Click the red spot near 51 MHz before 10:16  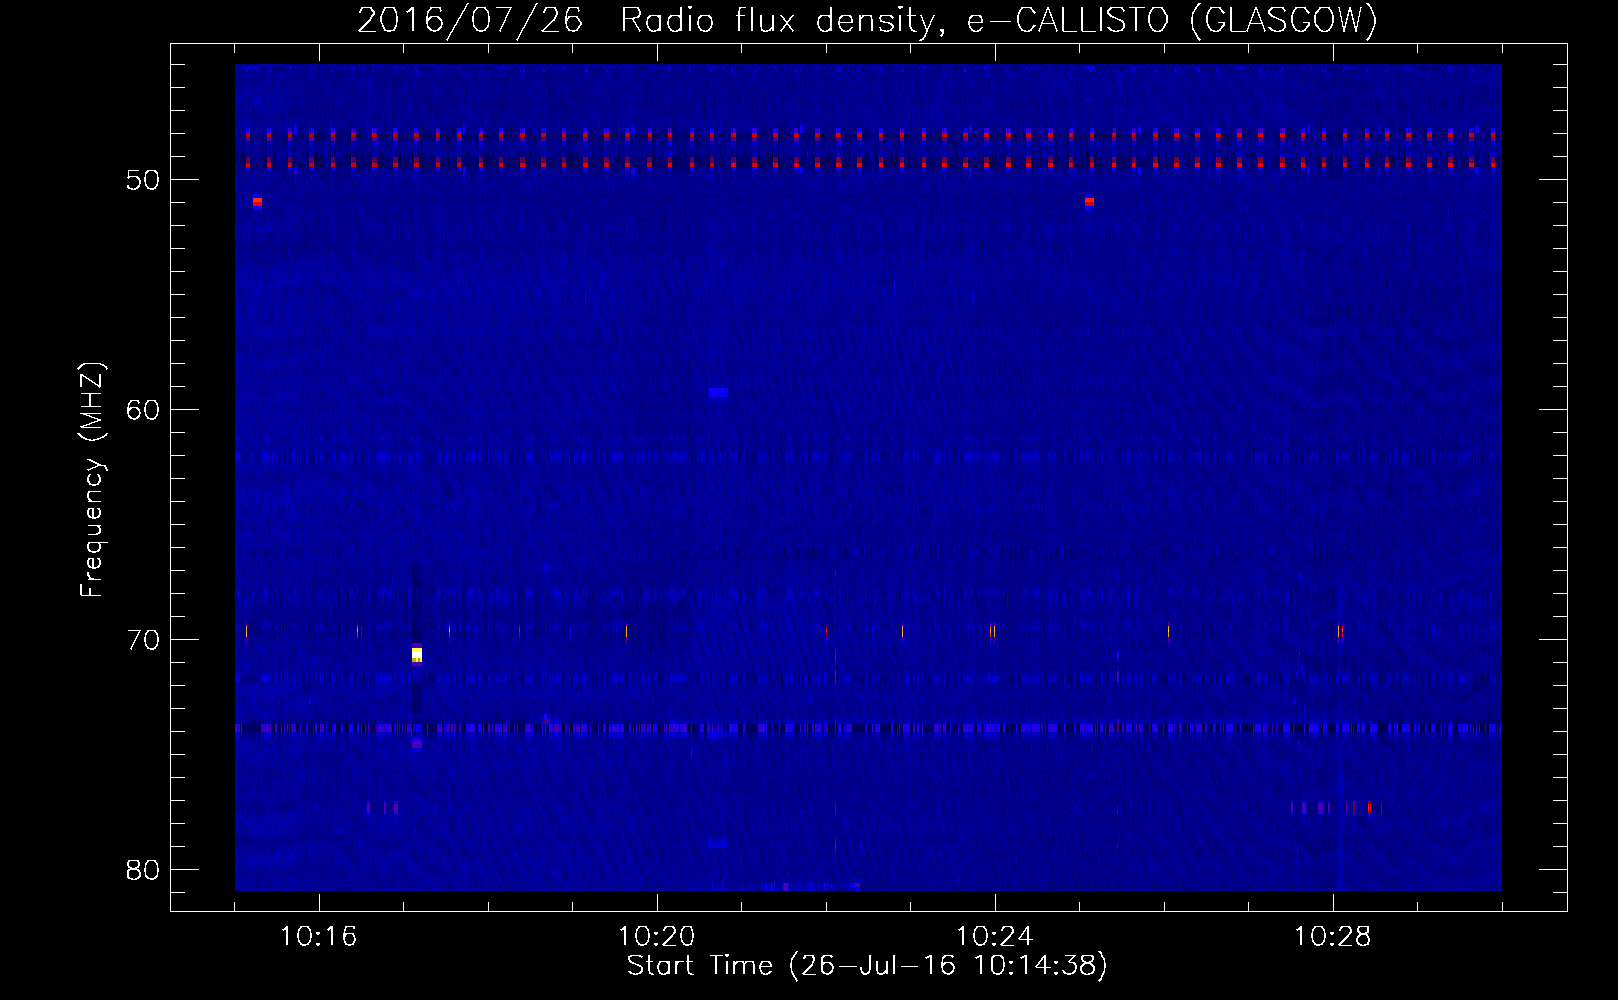pyautogui.click(x=257, y=202)
